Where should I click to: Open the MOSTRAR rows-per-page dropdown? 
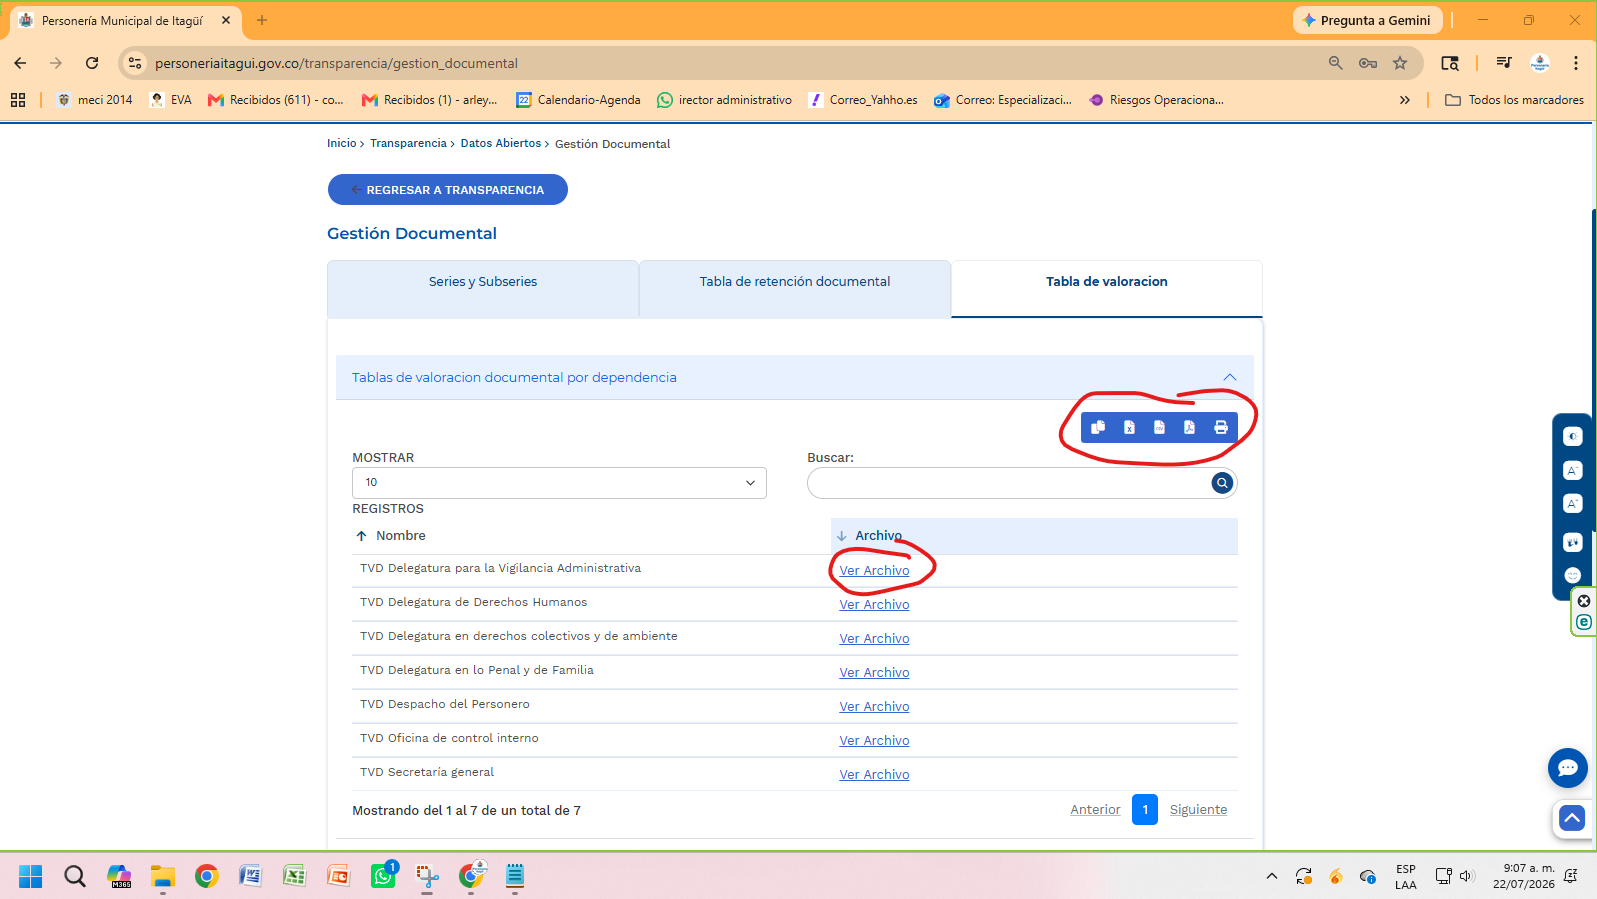(x=559, y=483)
